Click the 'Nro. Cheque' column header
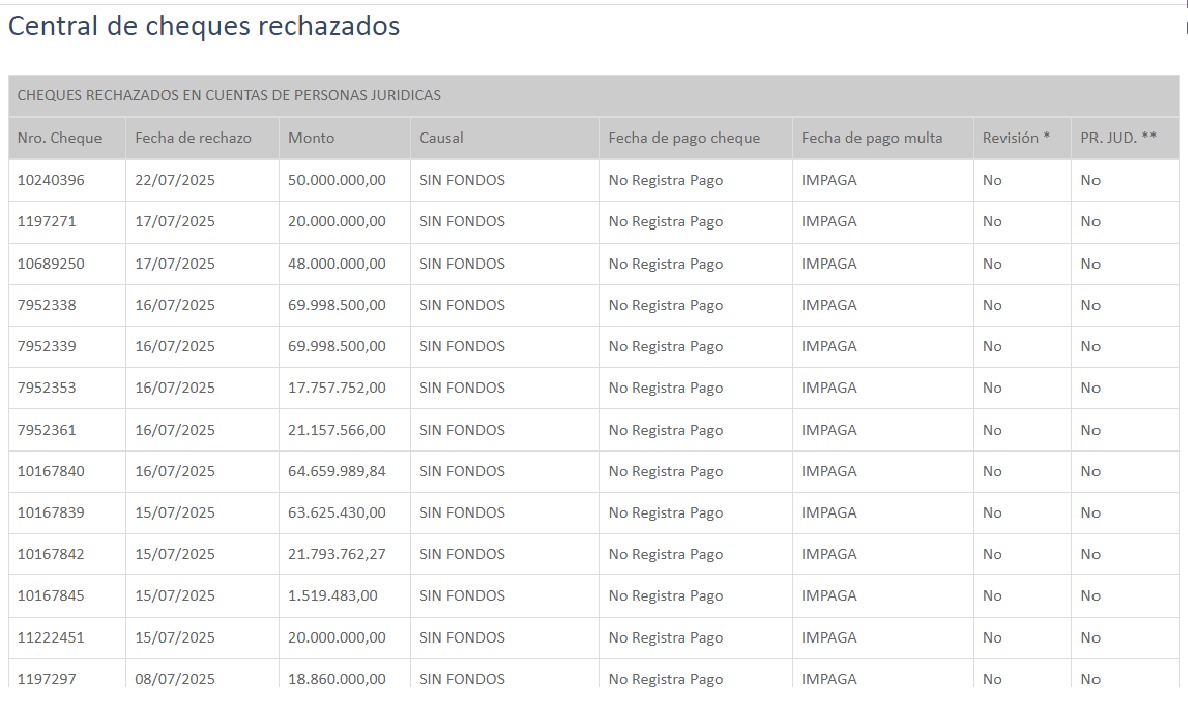This screenshot has width=1188, height=728. [60, 138]
